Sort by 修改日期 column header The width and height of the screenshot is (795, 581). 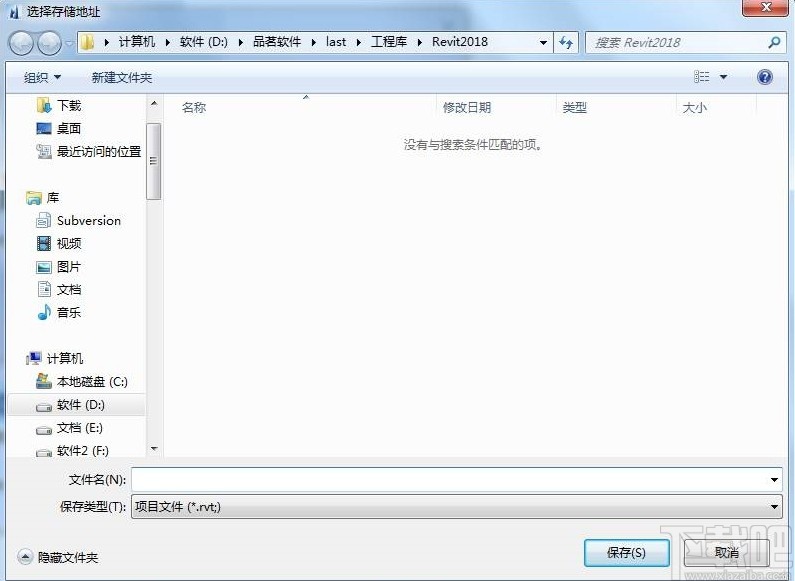(x=467, y=107)
